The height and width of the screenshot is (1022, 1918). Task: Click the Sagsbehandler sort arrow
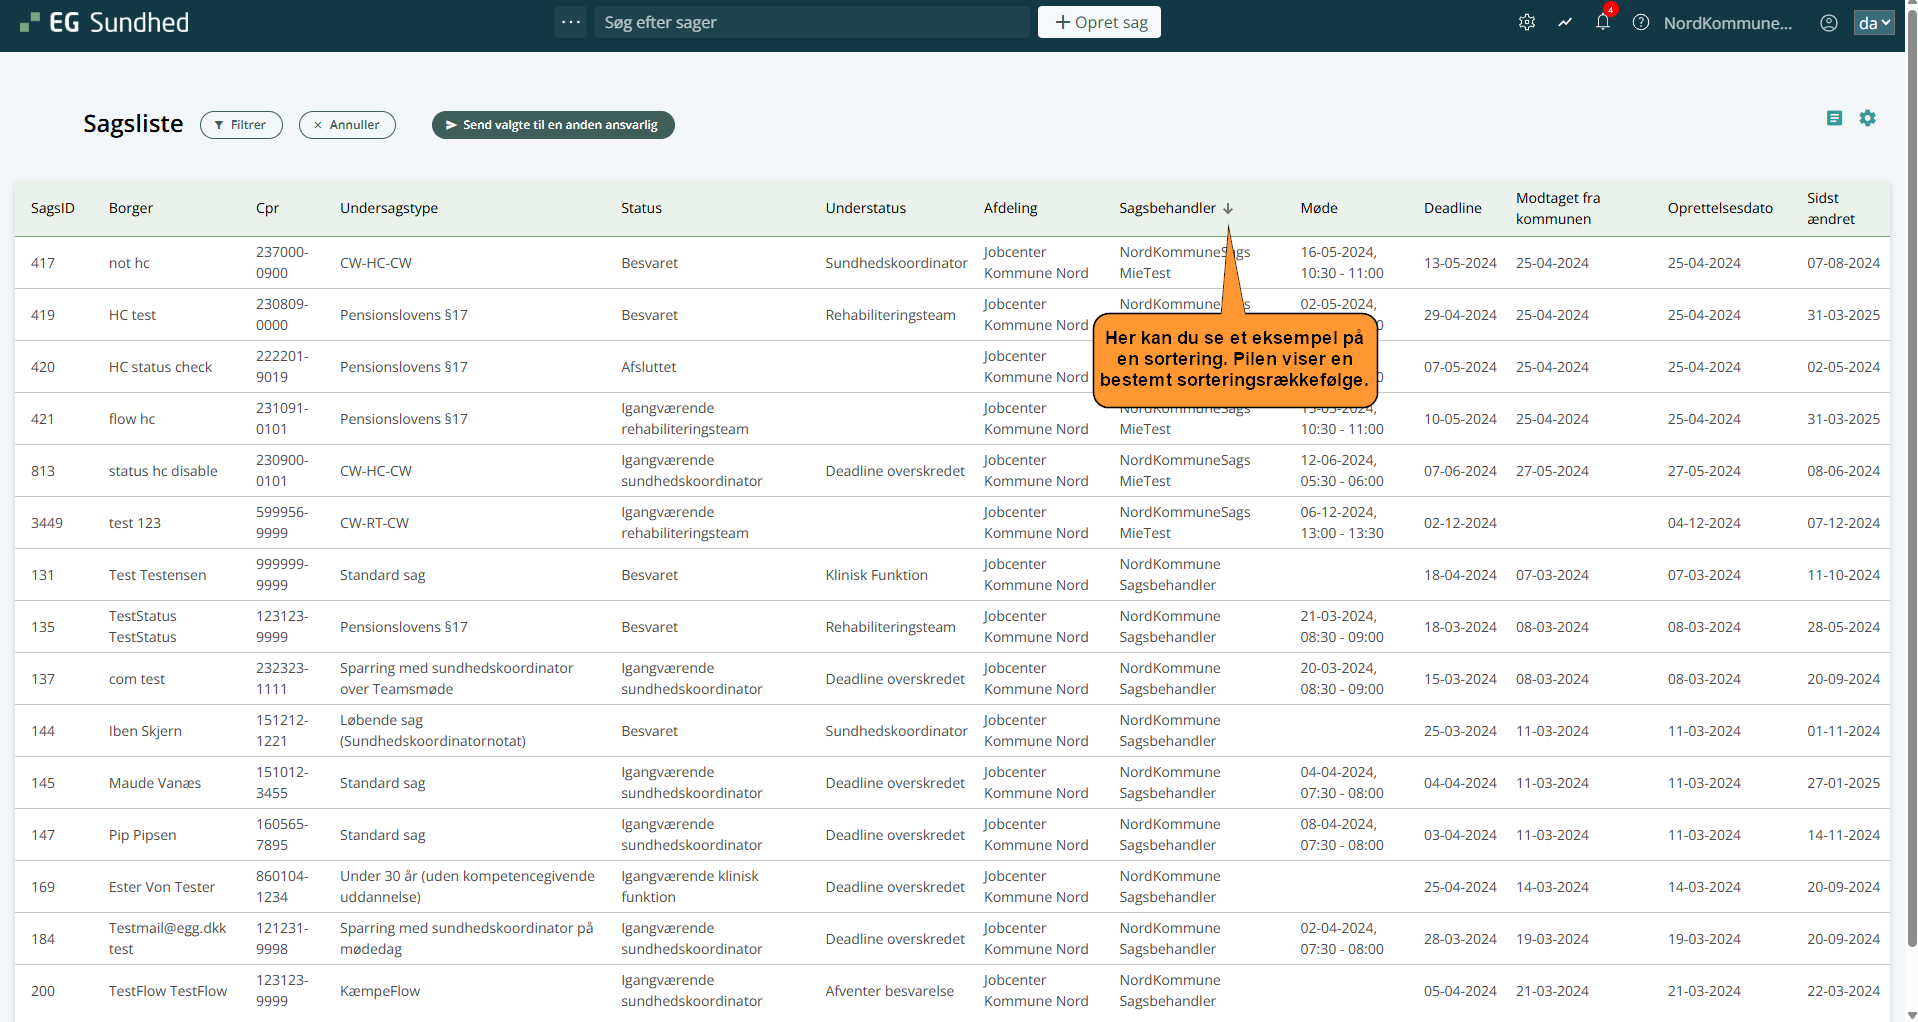click(1228, 208)
